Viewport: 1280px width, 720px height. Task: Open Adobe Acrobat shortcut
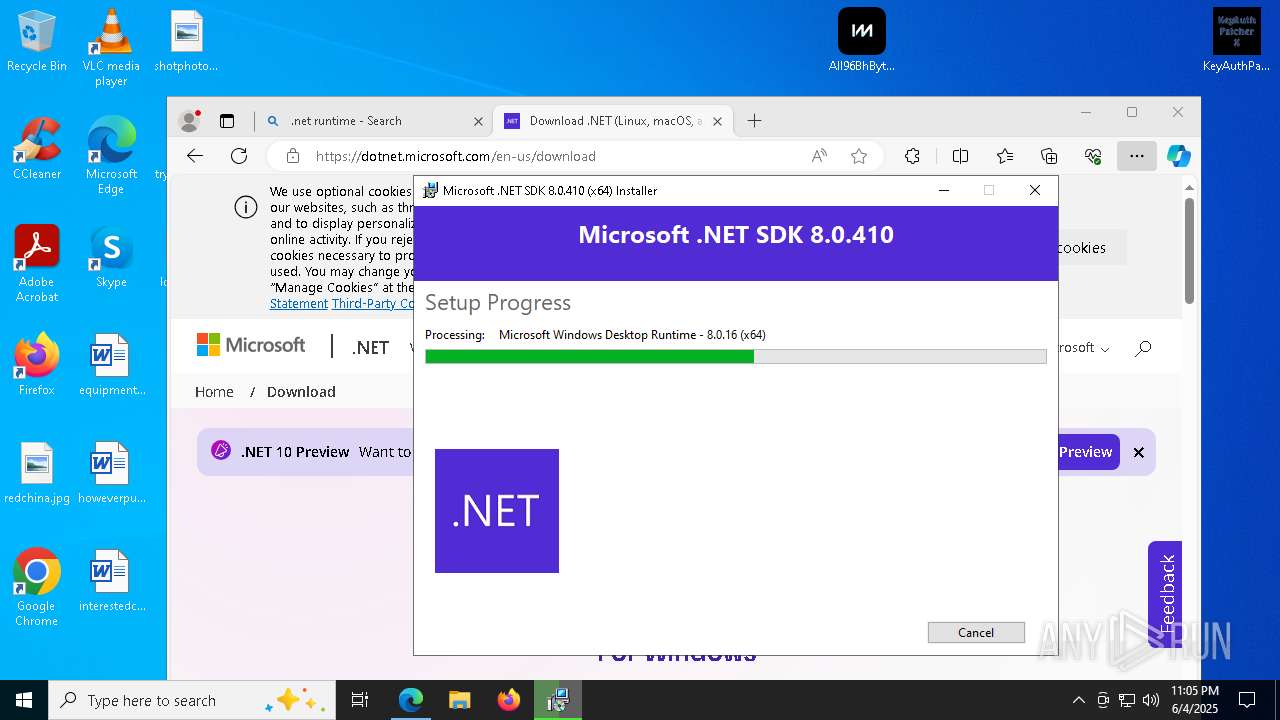(x=37, y=263)
